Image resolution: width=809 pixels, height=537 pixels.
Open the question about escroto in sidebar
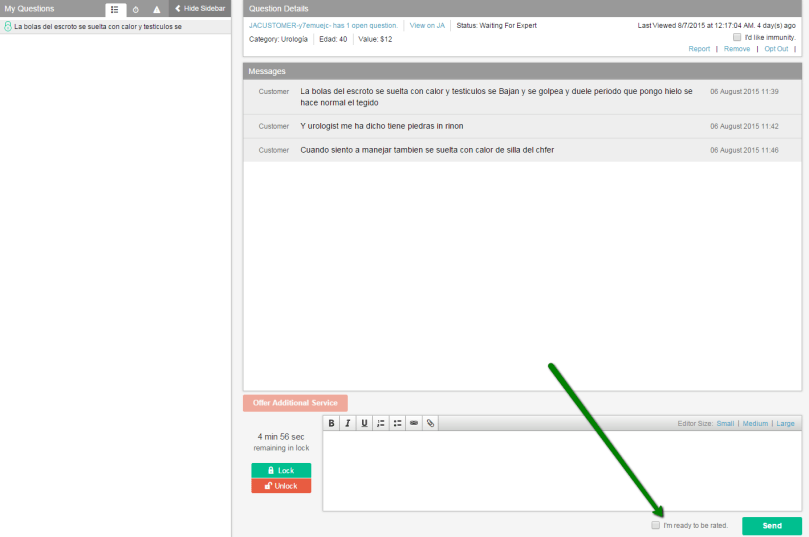tap(97, 26)
